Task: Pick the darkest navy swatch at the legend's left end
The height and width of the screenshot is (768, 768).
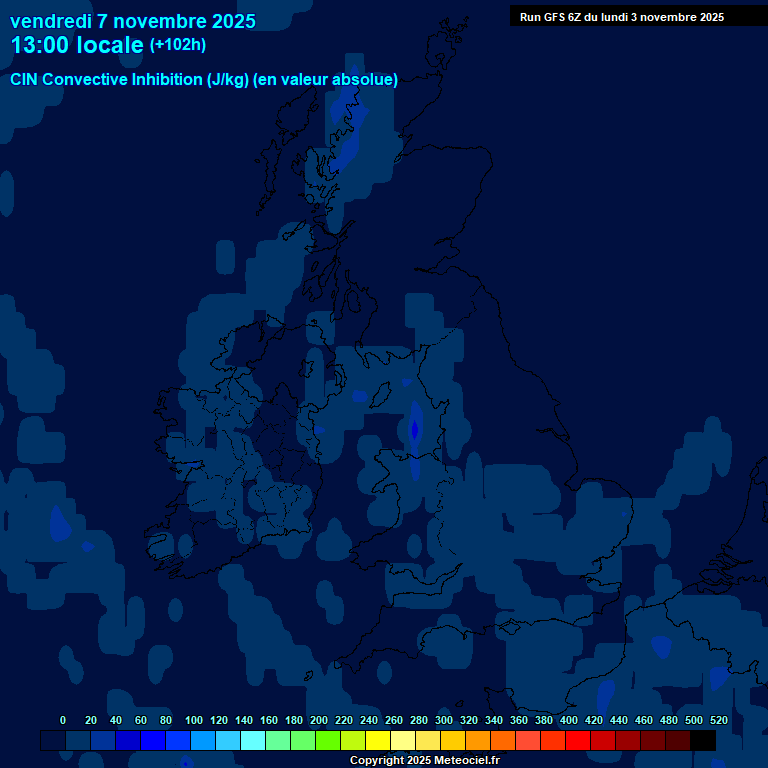Action: coord(53,741)
